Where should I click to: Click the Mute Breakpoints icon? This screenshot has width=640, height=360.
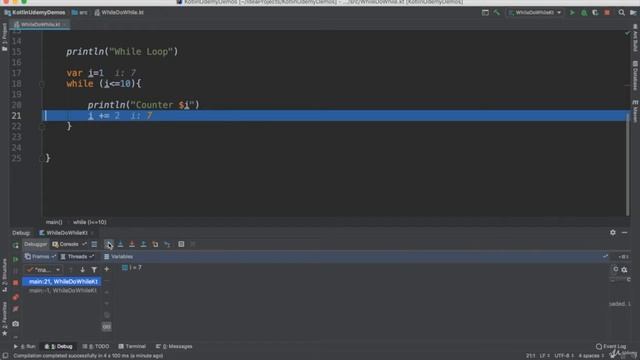pos(16,309)
